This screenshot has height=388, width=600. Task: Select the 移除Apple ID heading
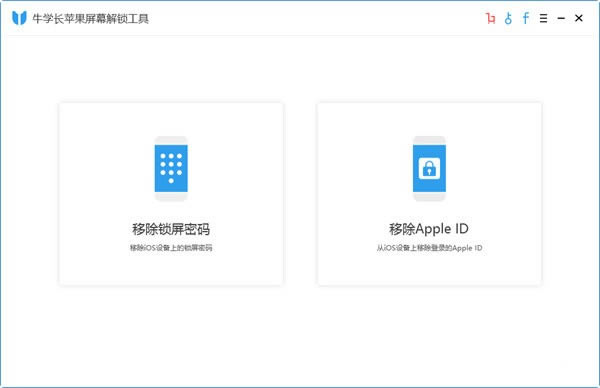[x=429, y=229]
